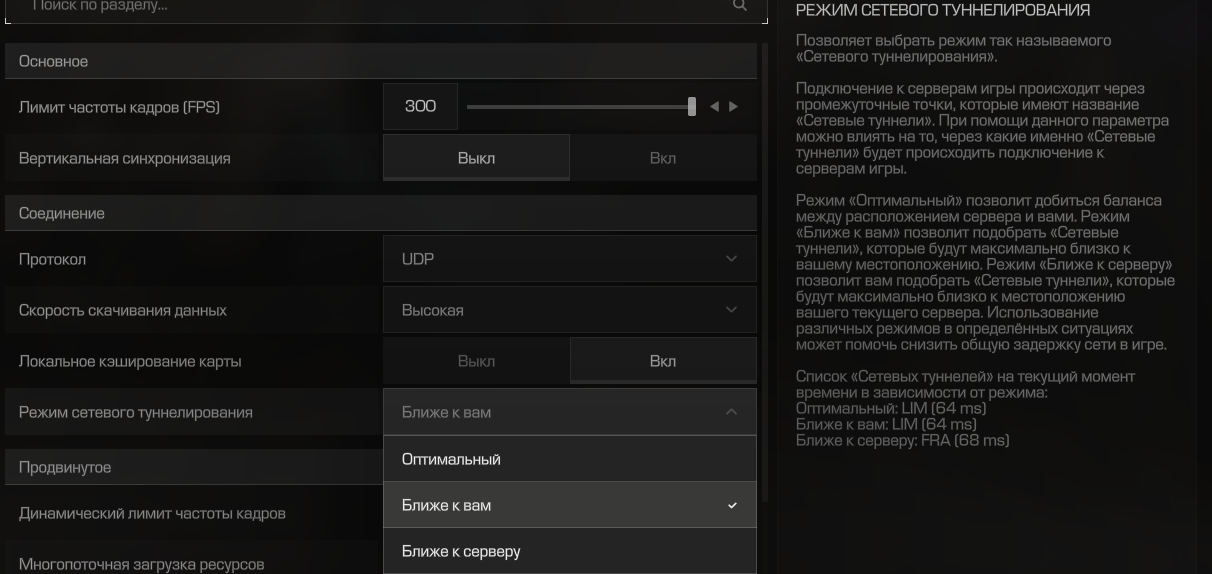Image resolution: width=1212 pixels, height=574 pixels.
Task: Click the checkmark beside «Ближе к вам»
Action: 732,506
